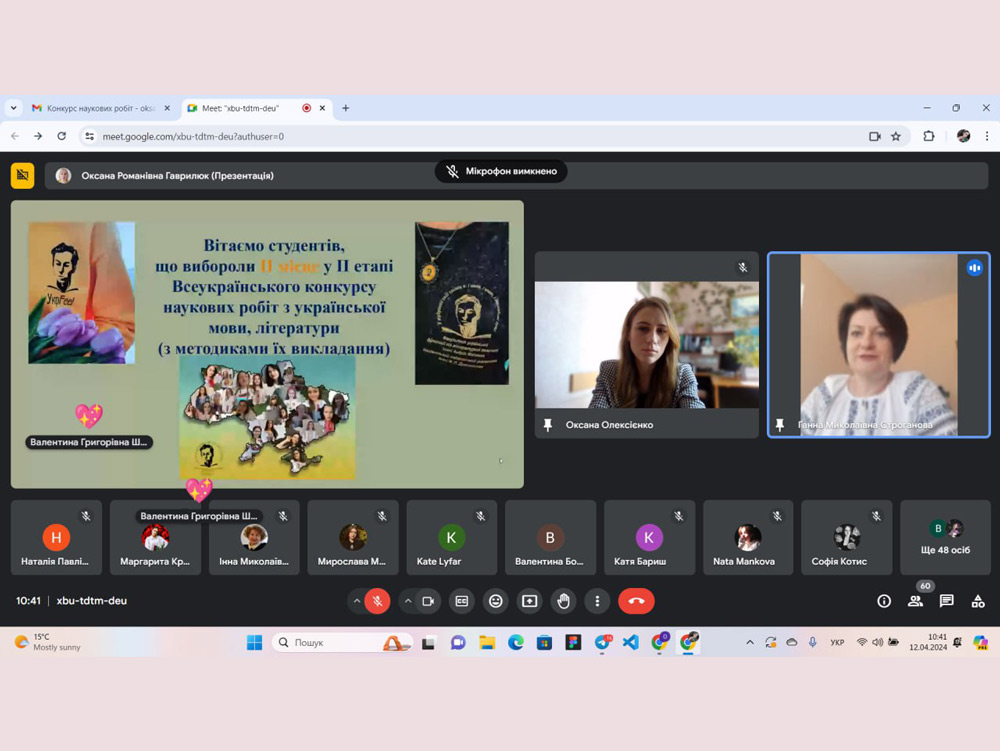Expand the audio settings arrow beside microphone
The image size is (1000, 751).
point(356,601)
